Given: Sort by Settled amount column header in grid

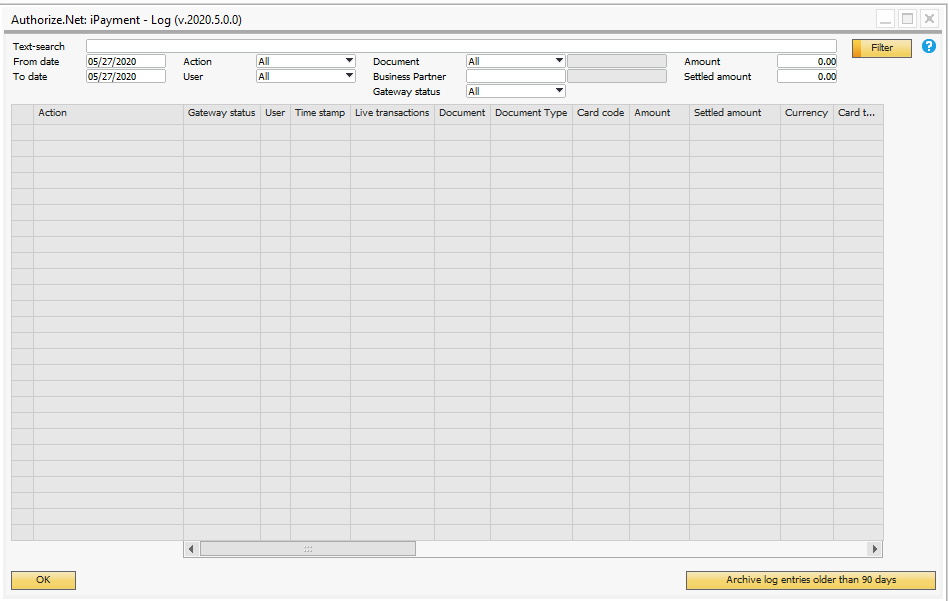Looking at the screenshot, I should [735, 113].
